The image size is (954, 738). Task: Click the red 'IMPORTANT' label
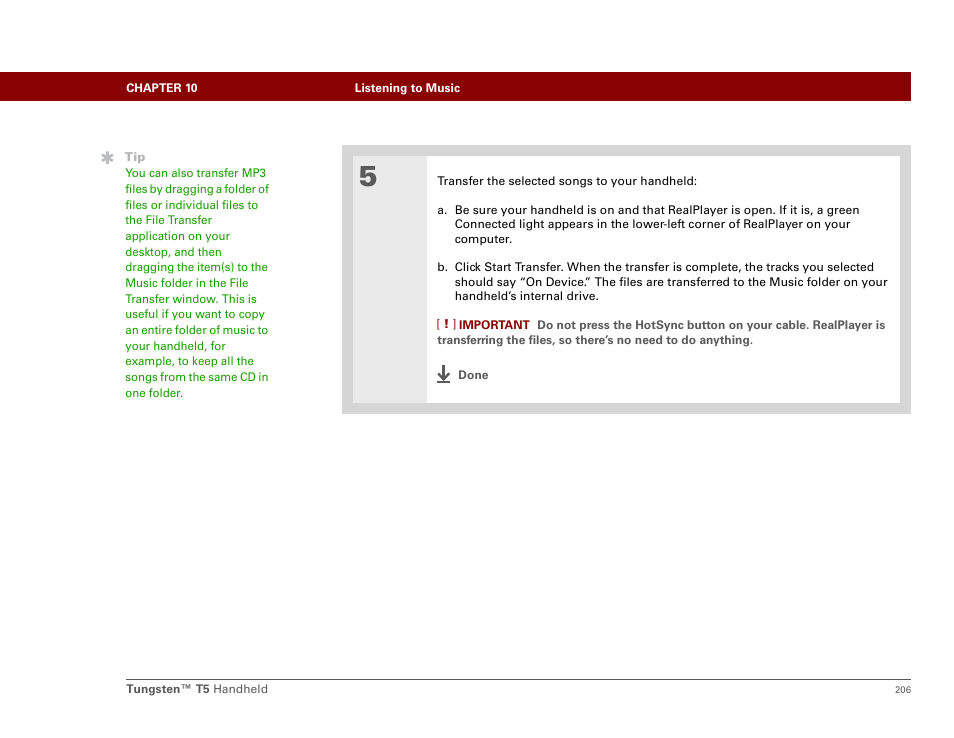(494, 325)
